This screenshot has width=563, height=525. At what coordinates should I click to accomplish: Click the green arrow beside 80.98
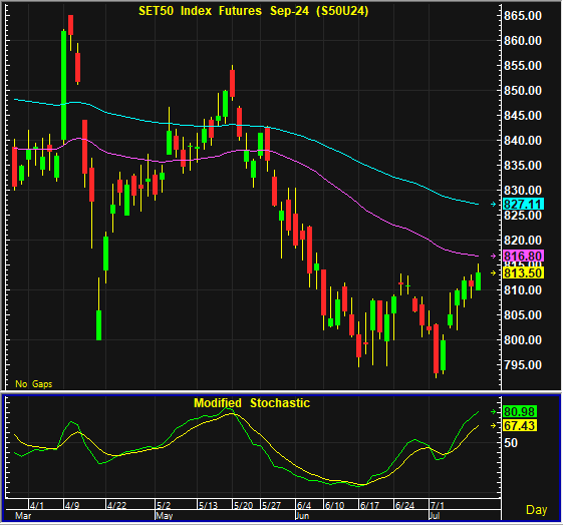coord(493,412)
